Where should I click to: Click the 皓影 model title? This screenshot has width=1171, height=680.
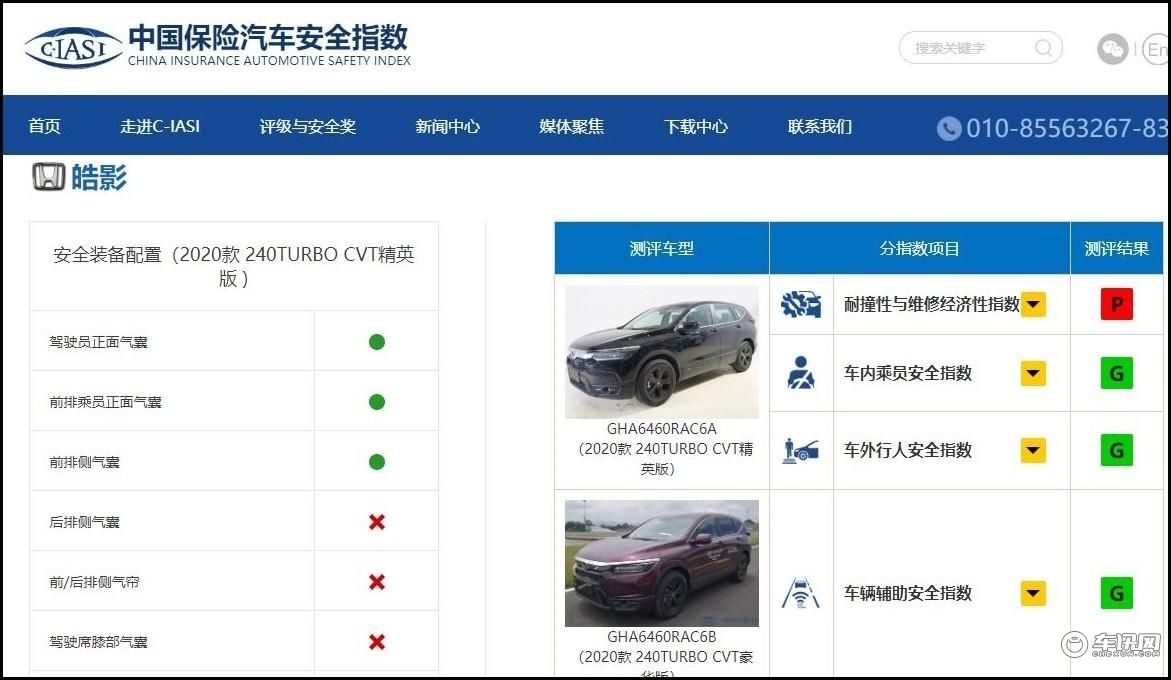pos(99,177)
